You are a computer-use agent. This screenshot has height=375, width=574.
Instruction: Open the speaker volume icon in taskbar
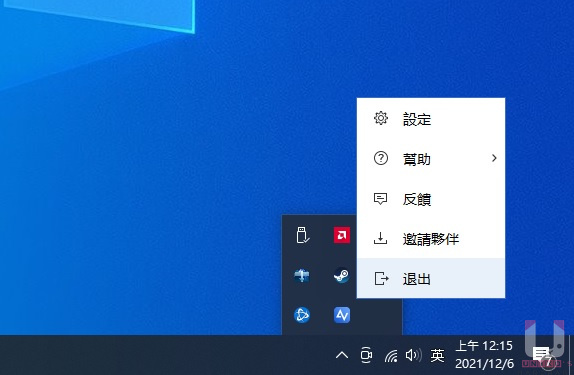pyautogui.click(x=414, y=355)
